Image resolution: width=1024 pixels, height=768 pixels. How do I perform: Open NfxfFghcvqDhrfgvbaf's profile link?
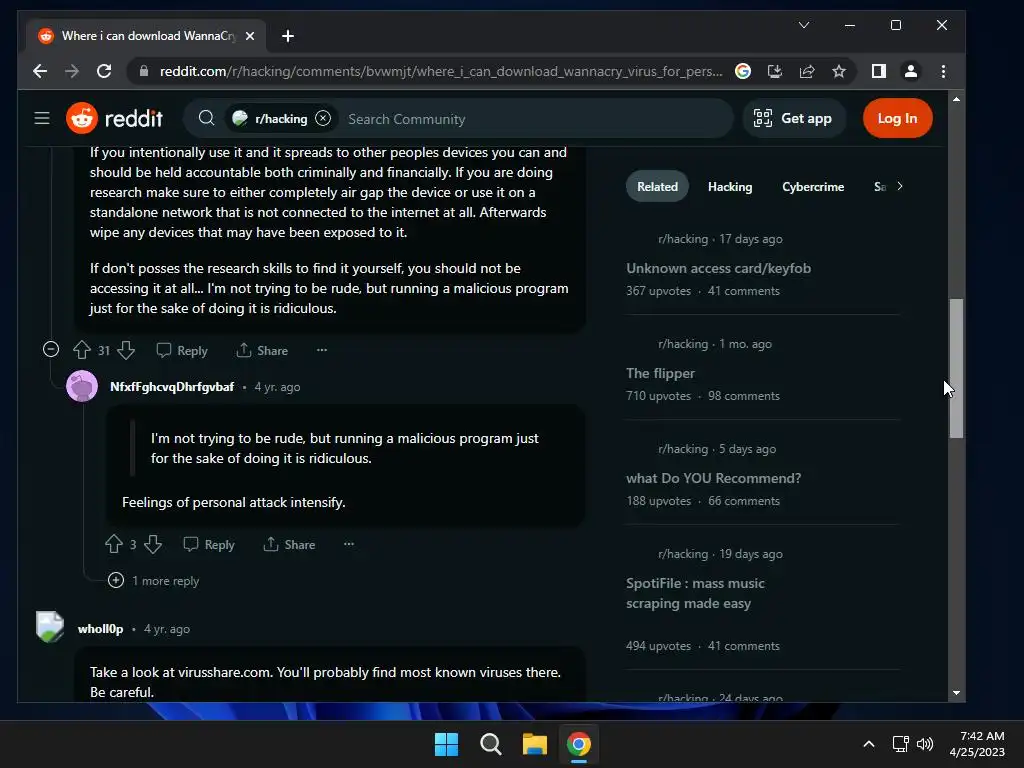(x=172, y=387)
